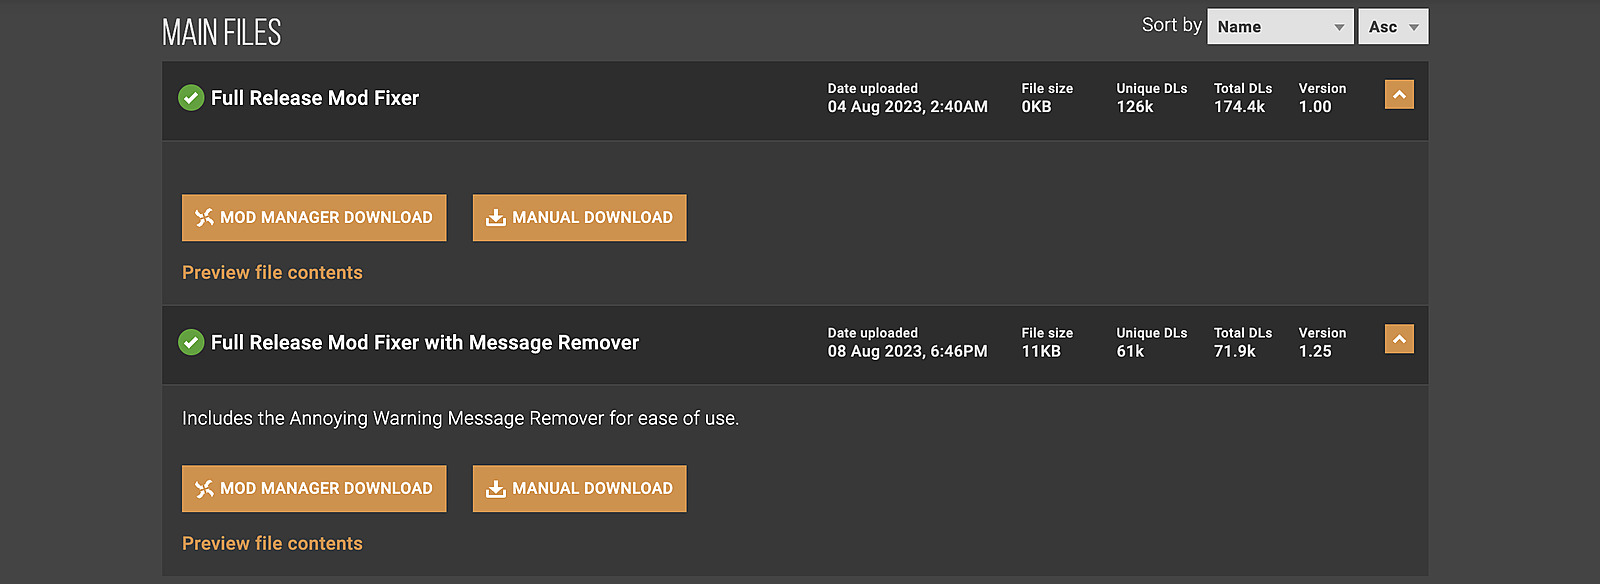The image size is (1600, 584).
Task: Click the 174.4k Total DLs value
Action: 1239,107
